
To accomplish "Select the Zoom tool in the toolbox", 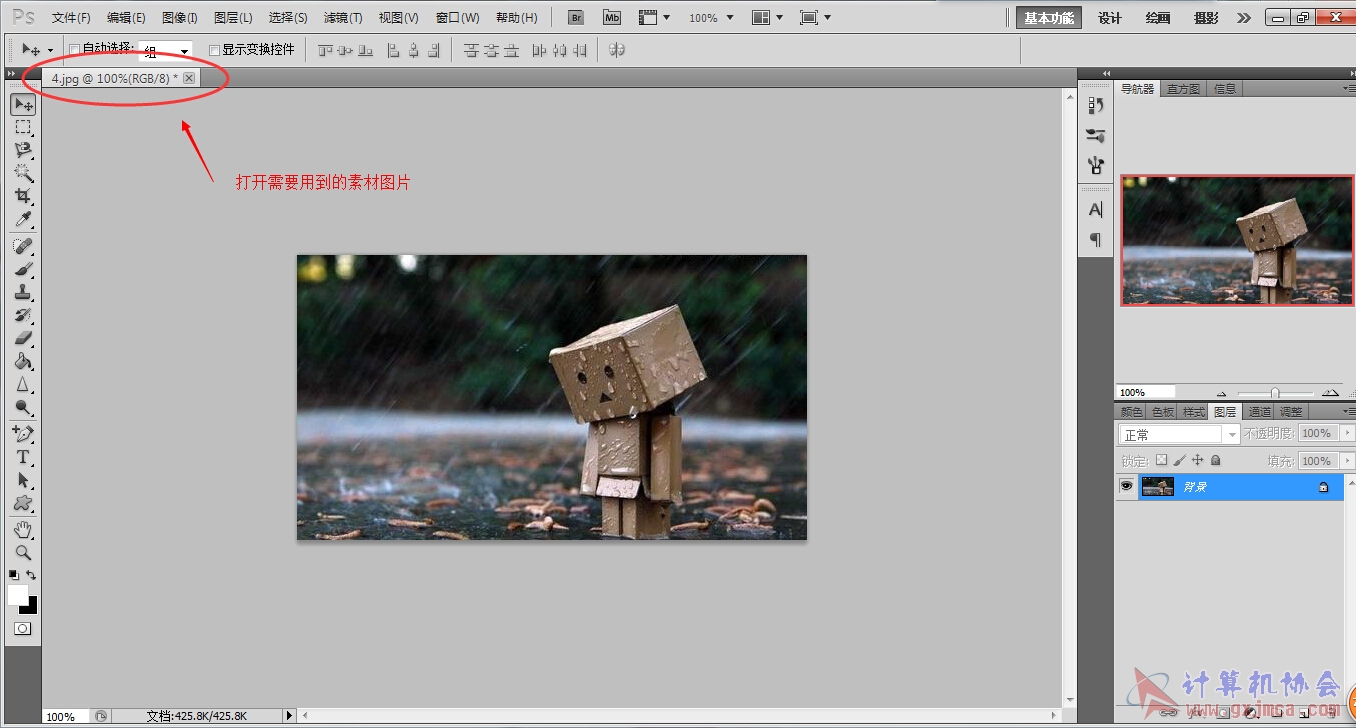I will pyautogui.click(x=23, y=552).
